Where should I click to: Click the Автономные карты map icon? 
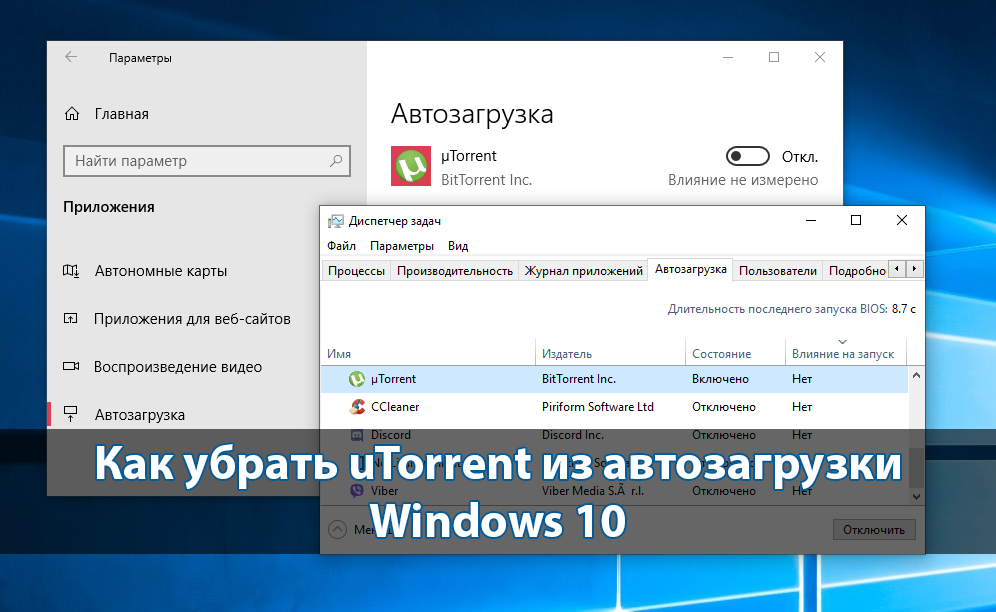pyautogui.click(x=71, y=271)
